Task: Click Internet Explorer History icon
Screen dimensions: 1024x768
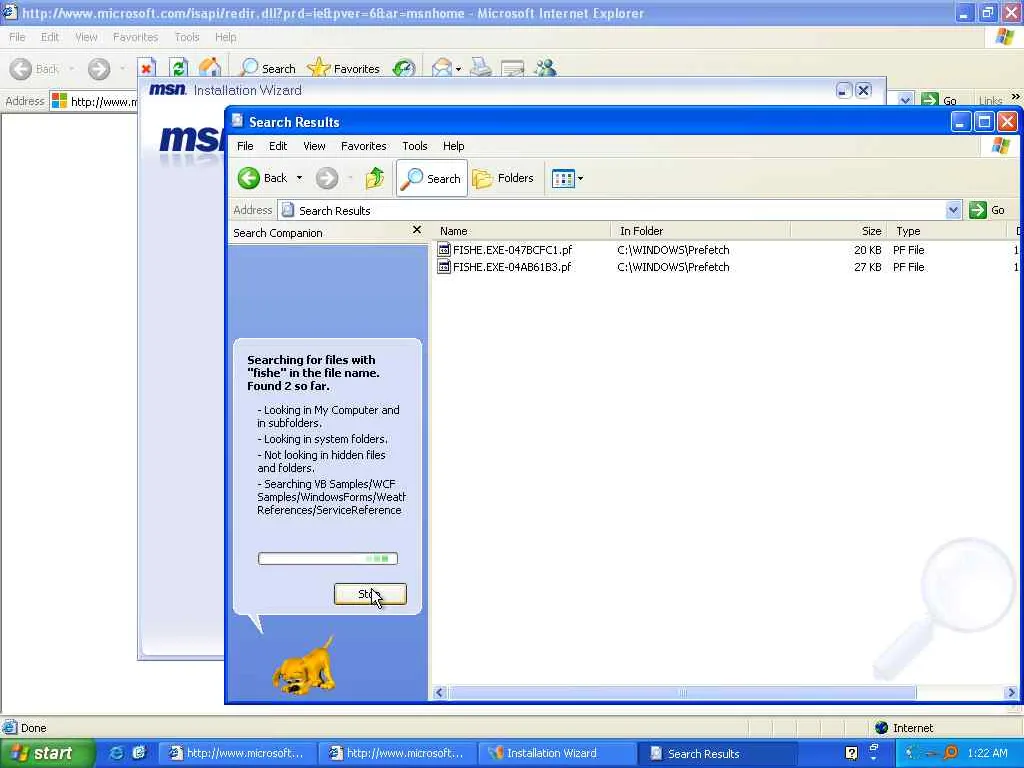Action: pos(404,69)
